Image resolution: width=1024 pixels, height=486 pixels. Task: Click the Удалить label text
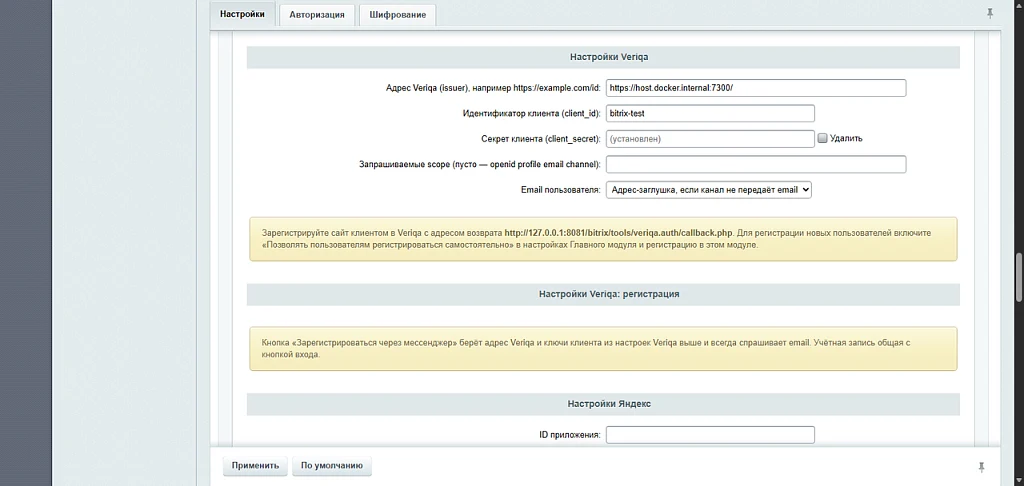tap(846, 138)
